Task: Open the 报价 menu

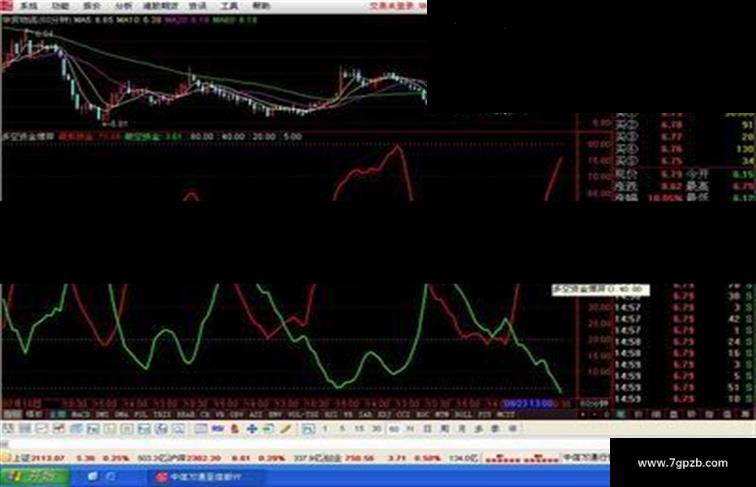Action: [92, 6]
